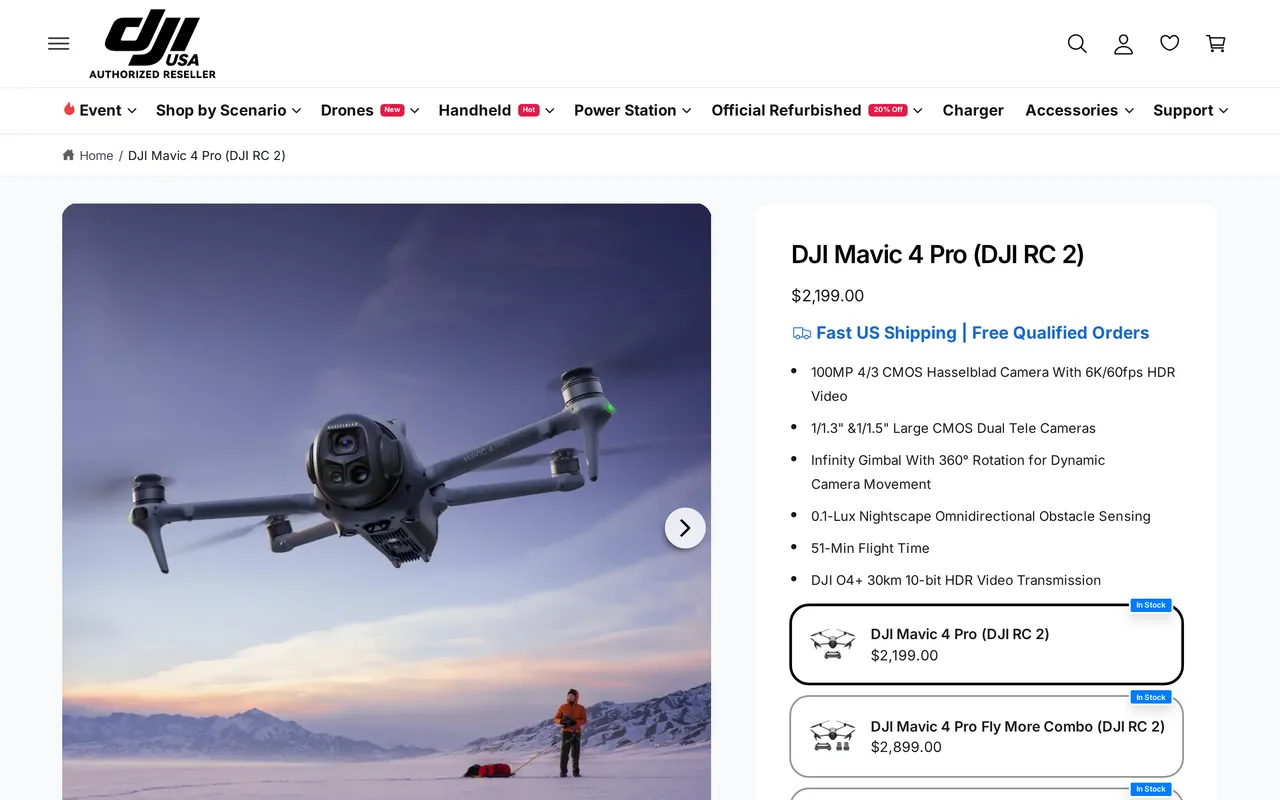Image resolution: width=1280 pixels, height=800 pixels.
Task: Open the hamburger menu icon
Action: [59, 43]
